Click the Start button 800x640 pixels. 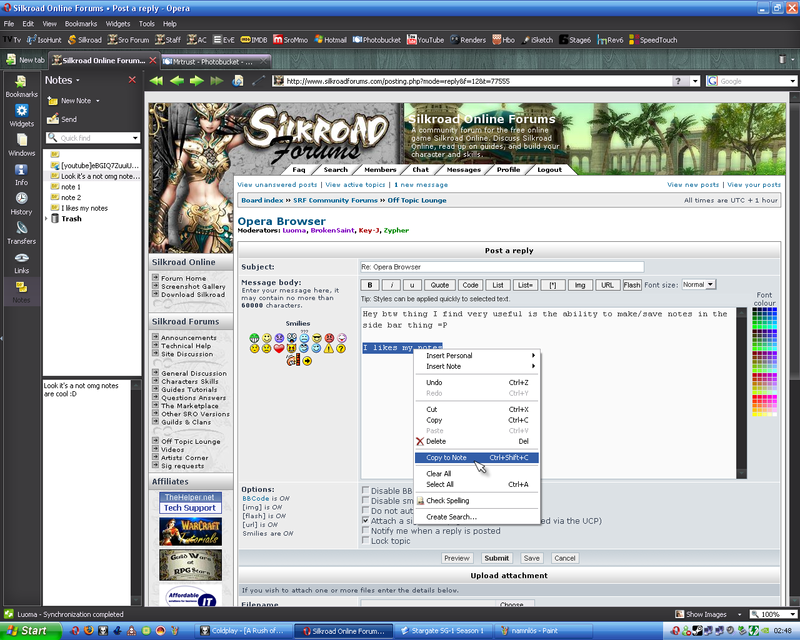30,631
